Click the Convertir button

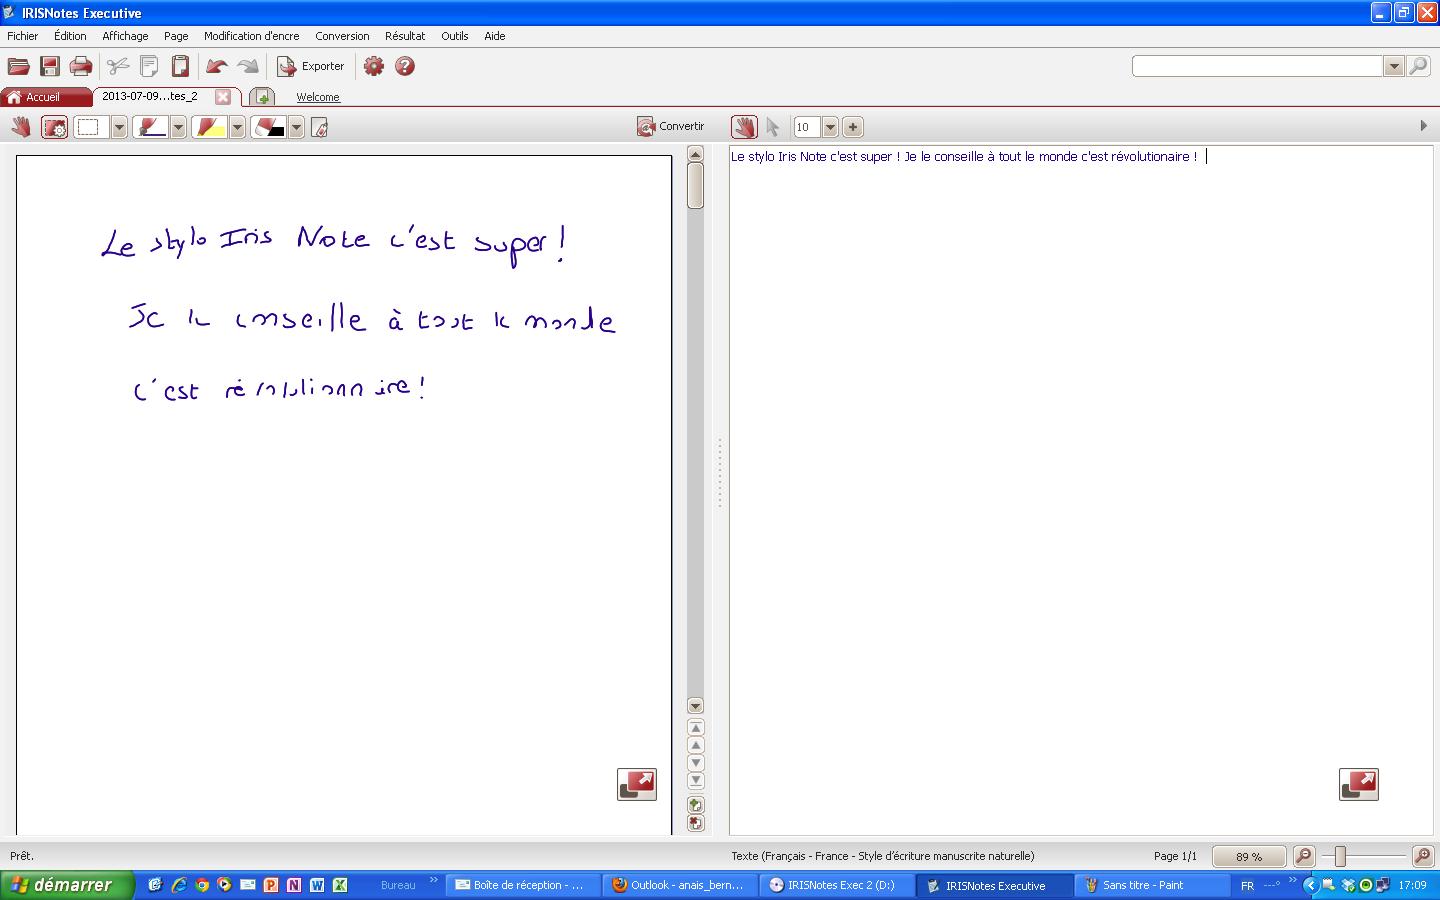(x=671, y=126)
